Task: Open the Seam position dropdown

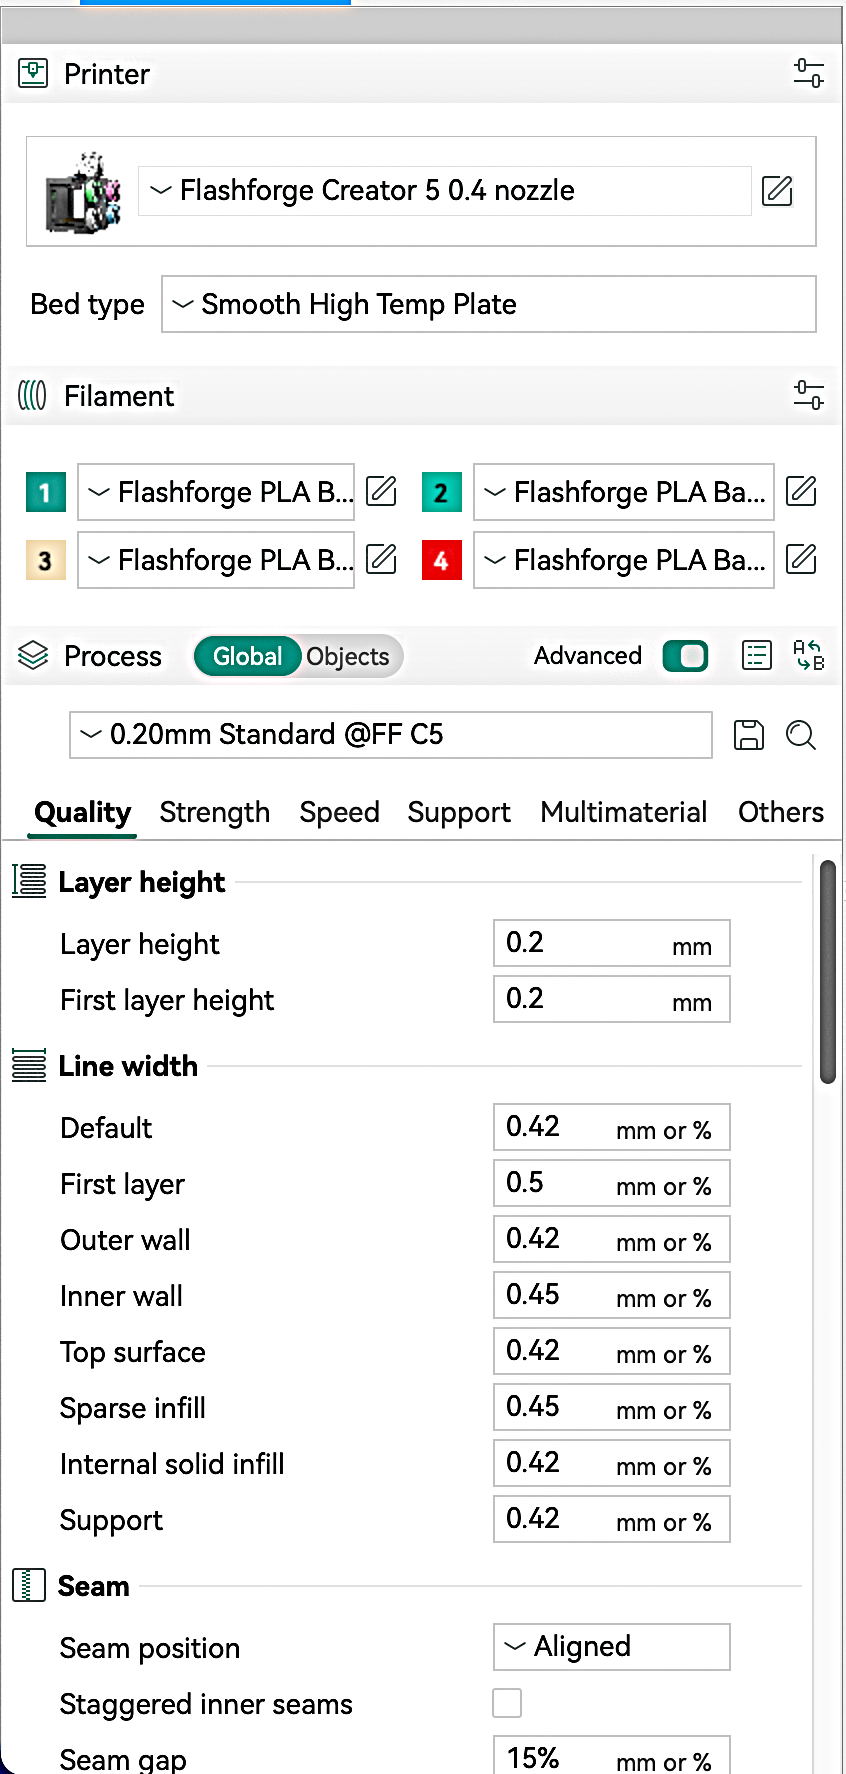Action: (612, 1647)
